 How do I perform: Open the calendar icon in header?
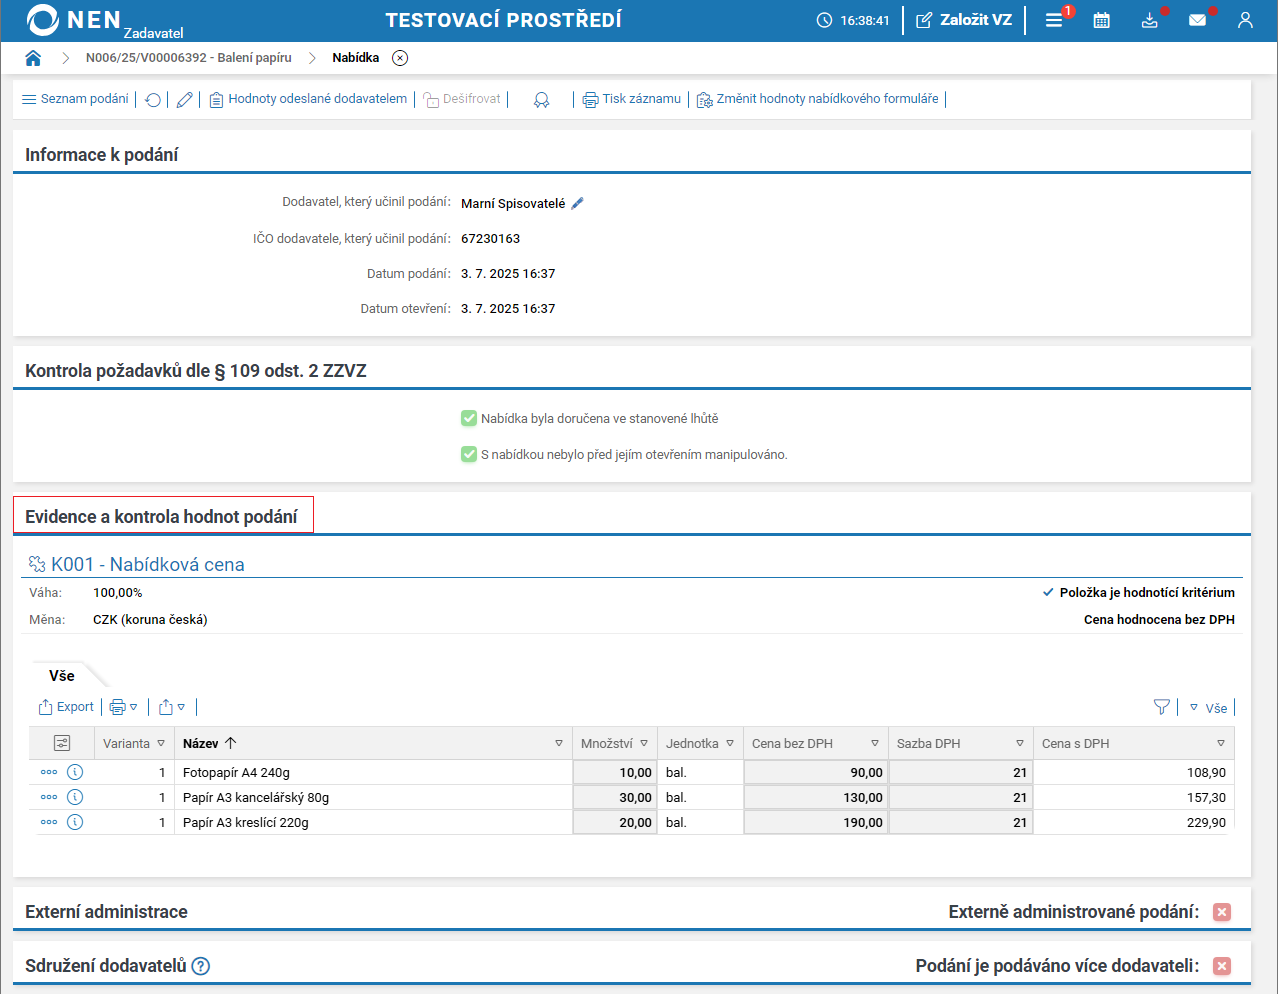1101,20
